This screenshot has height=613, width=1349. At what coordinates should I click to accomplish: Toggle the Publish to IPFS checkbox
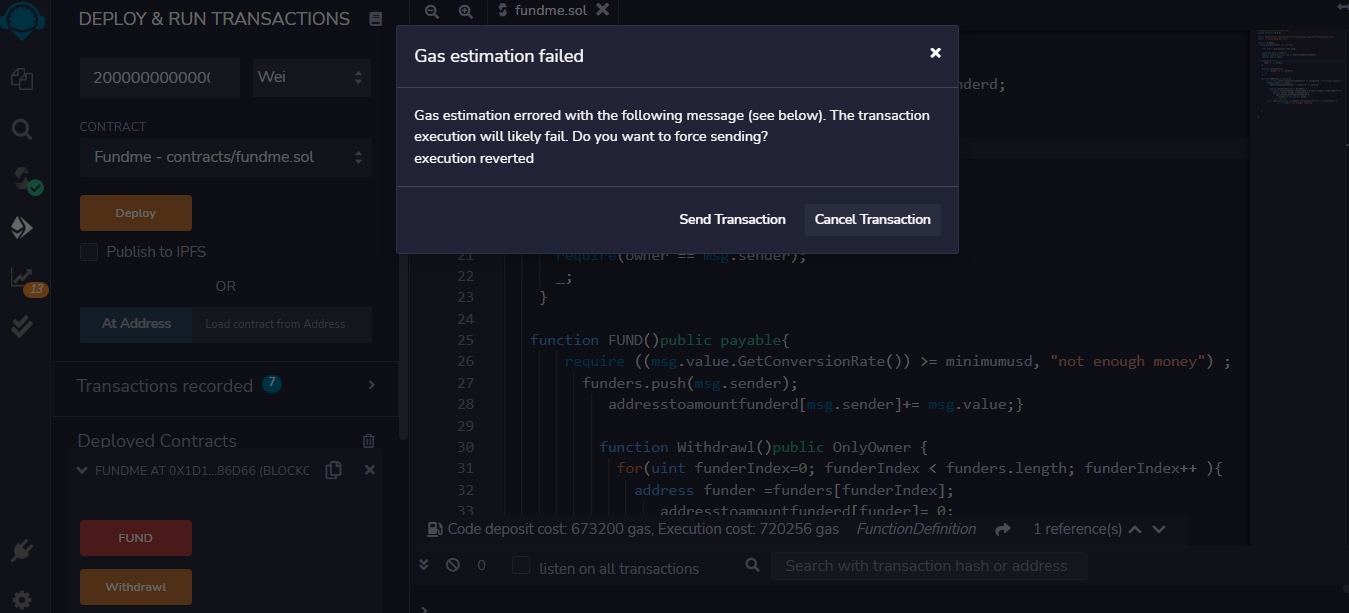point(89,252)
